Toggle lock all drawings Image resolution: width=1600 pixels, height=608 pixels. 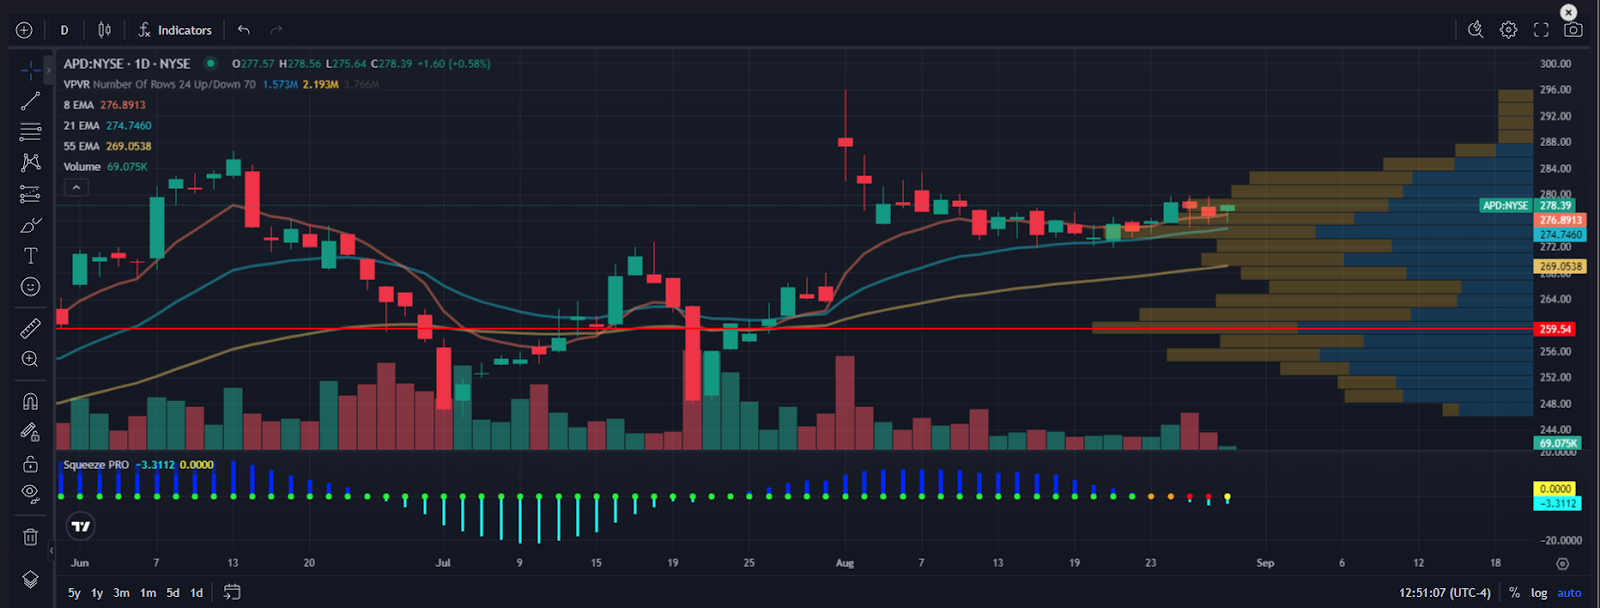pyautogui.click(x=31, y=464)
